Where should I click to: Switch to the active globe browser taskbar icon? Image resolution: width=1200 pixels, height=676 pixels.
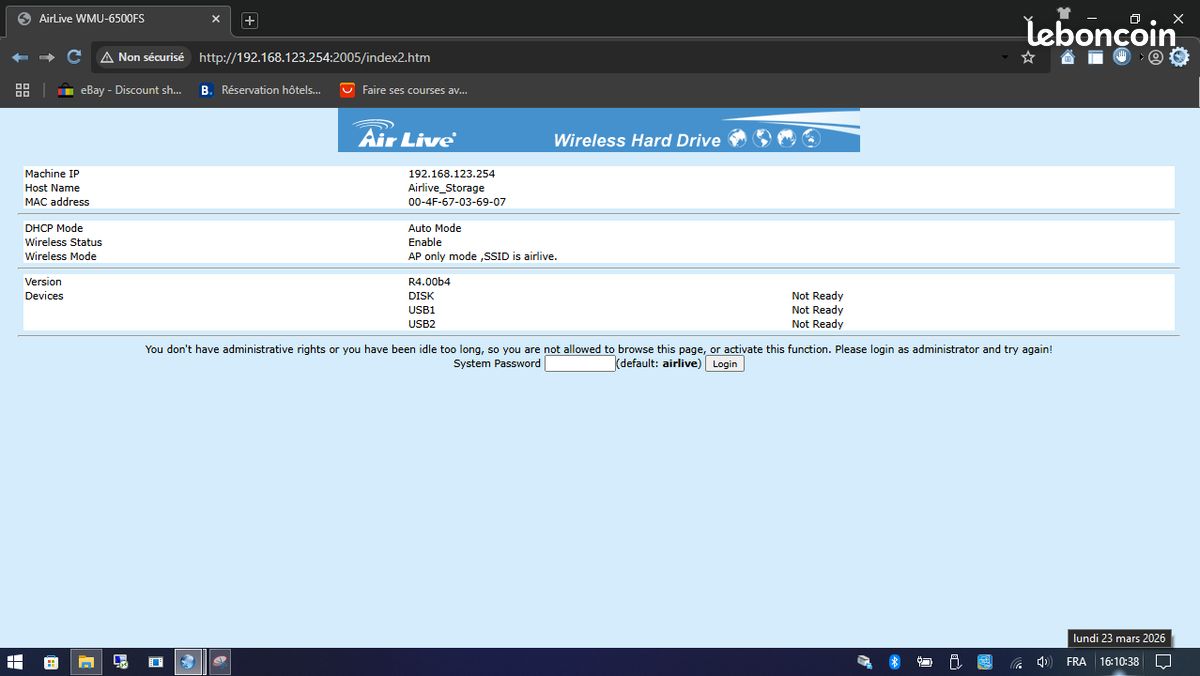pos(187,662)
